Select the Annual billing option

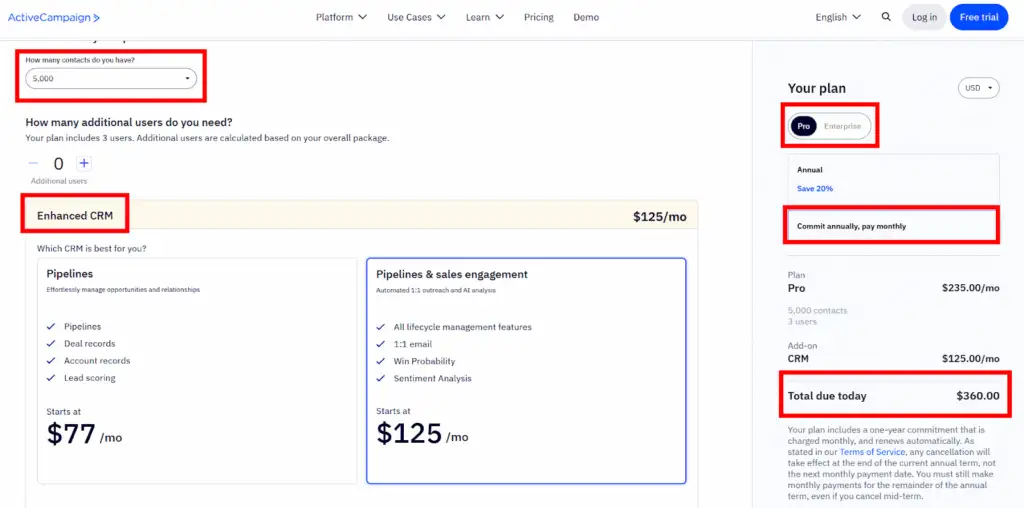(893, 179)
